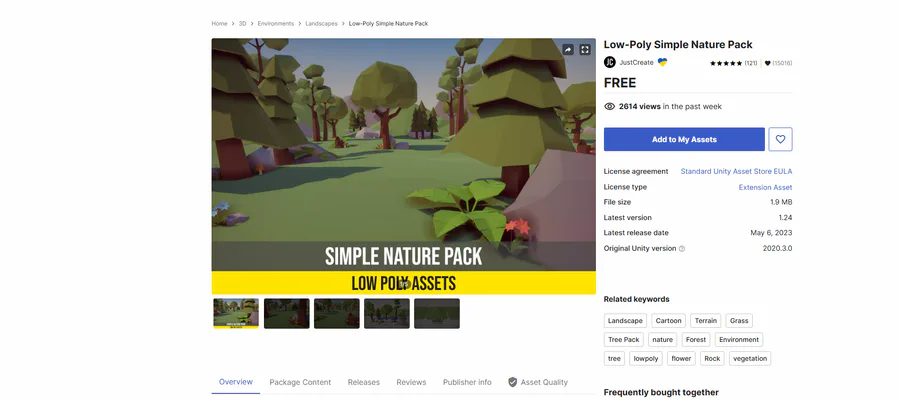Open fullscreen view of preview image
900x400 pixels.
[585, 50]
